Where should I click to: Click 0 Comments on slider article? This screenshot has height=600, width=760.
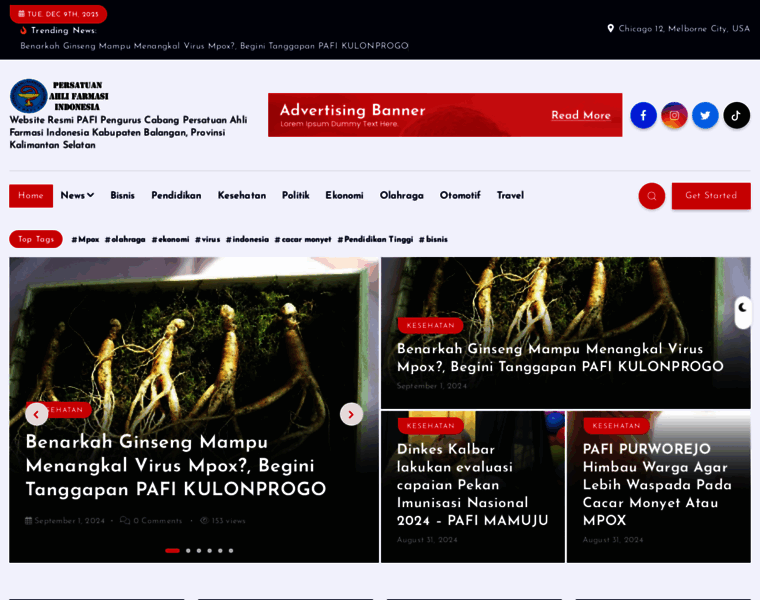[x=151, y=521]
